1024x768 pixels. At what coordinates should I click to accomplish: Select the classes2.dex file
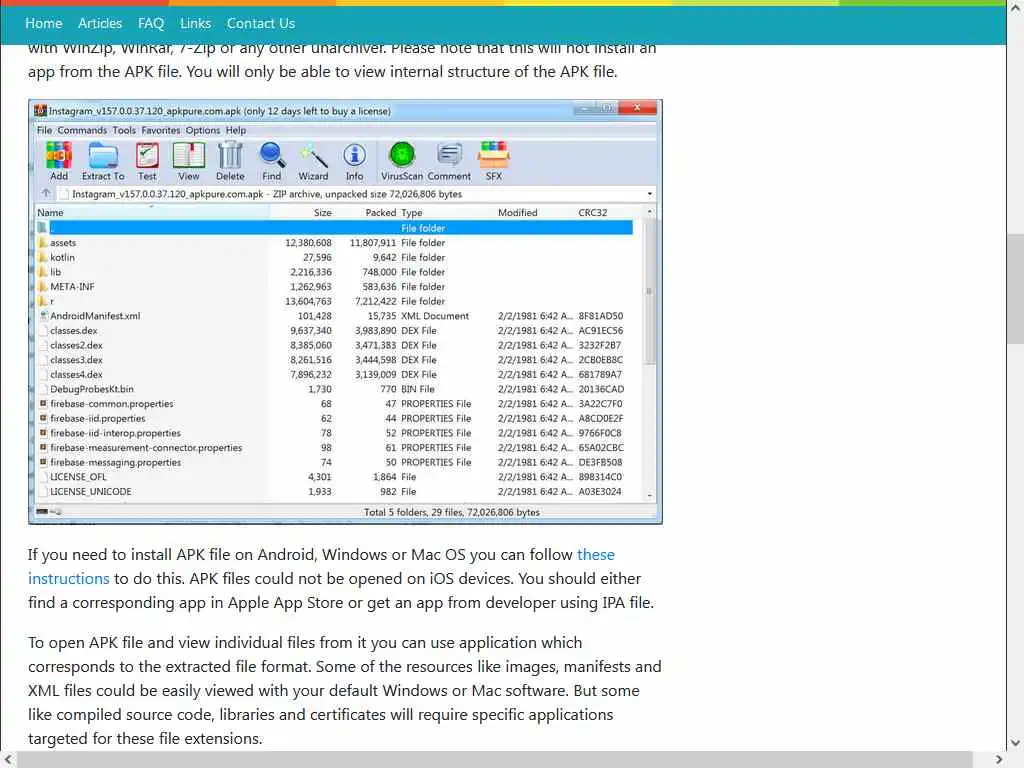point(334,345)
